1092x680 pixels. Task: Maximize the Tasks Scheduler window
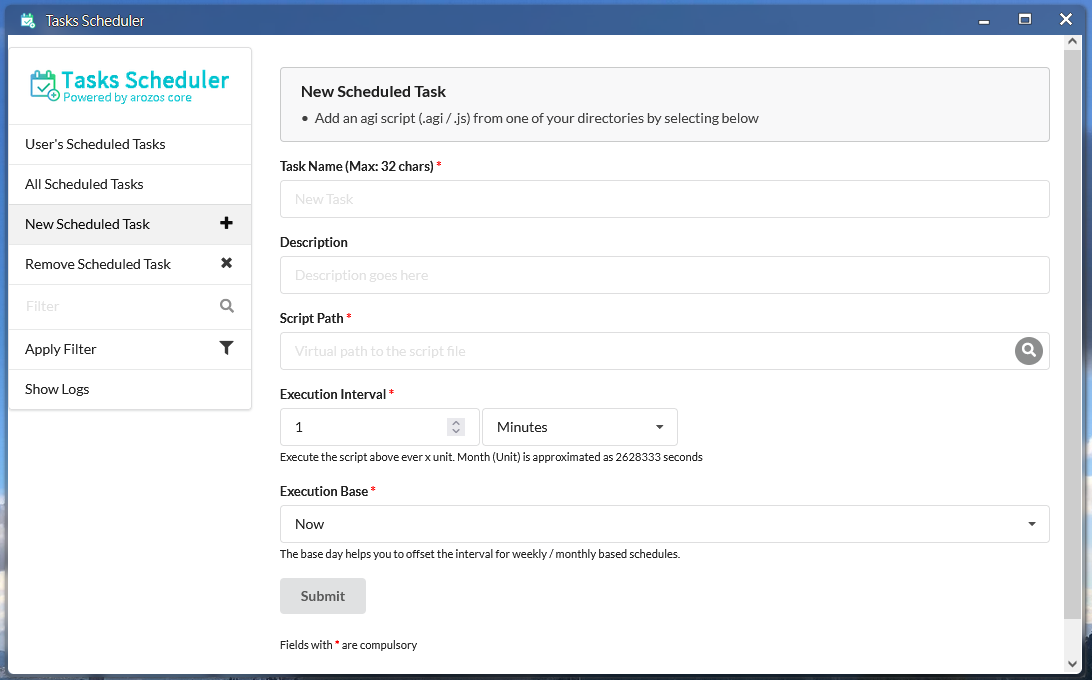coord(1025,19)
